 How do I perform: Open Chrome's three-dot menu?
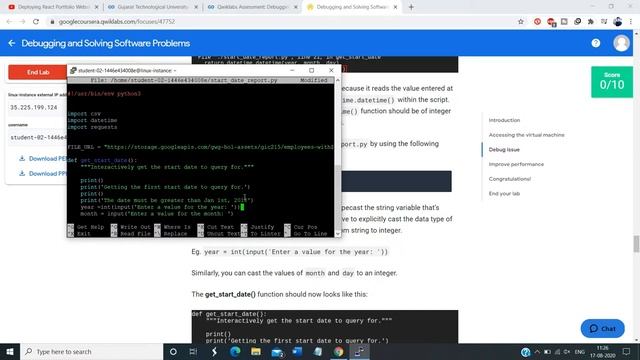tap(631, 22)
